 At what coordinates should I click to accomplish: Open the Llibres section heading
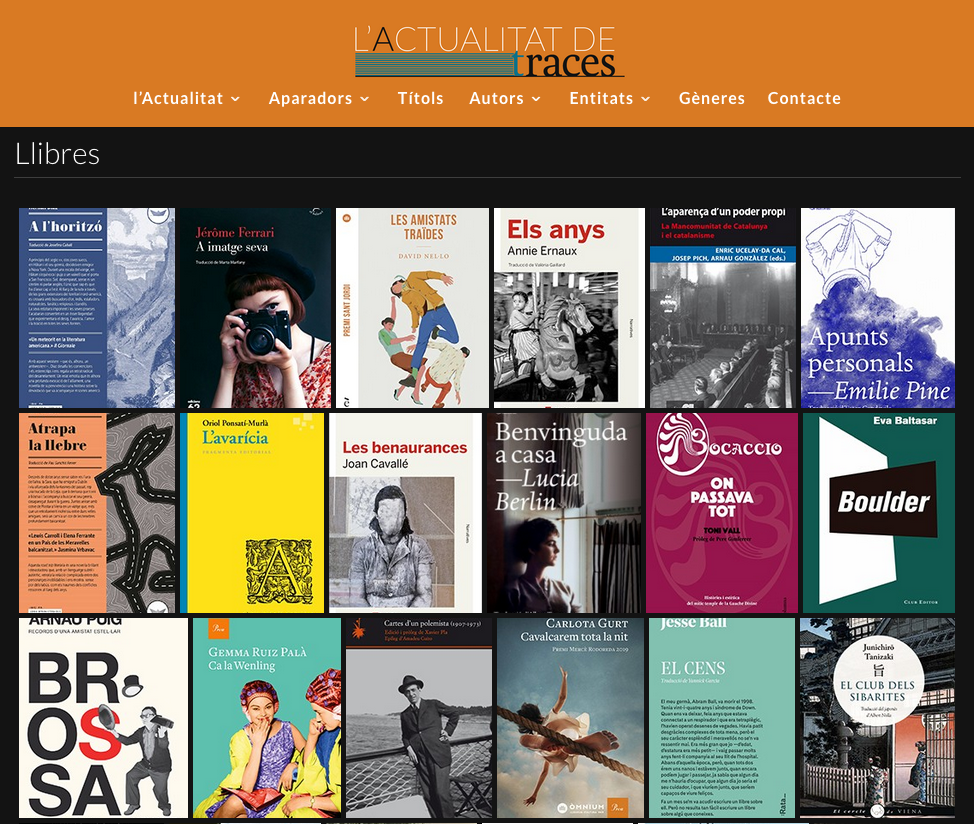coord(57,154)
